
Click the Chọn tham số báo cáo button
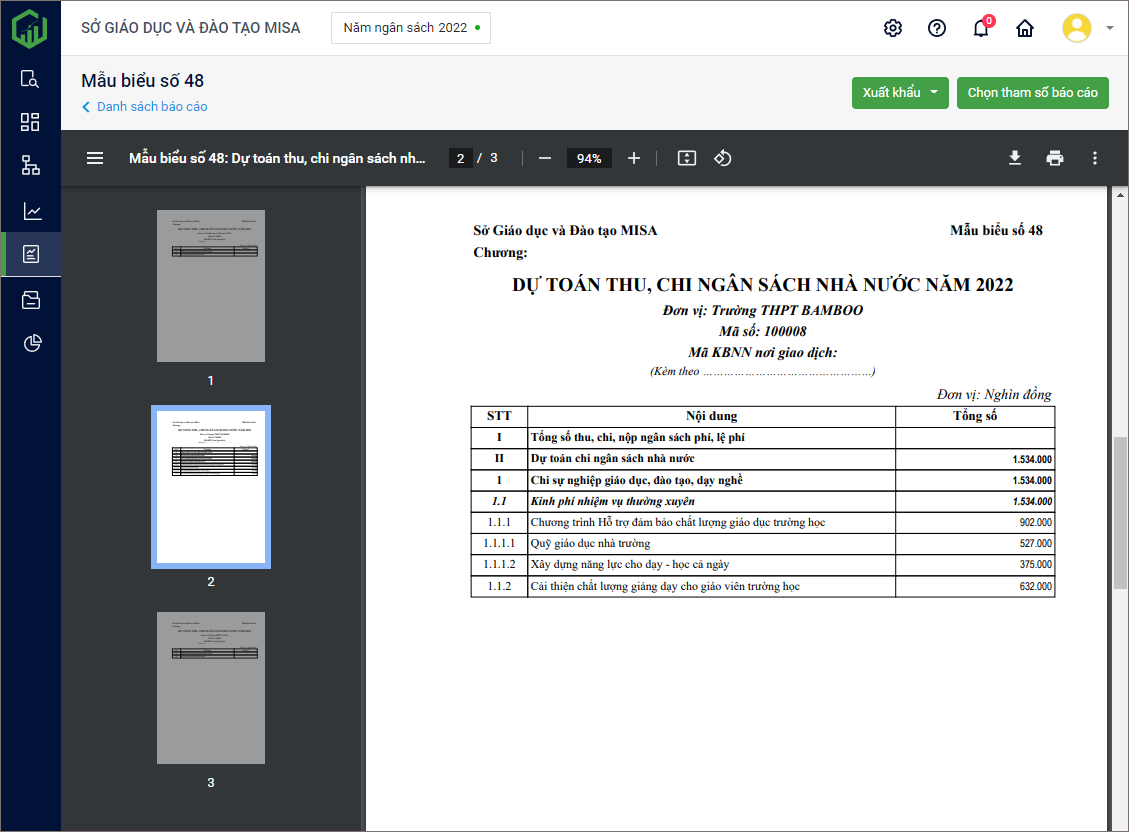(1032, 93)
